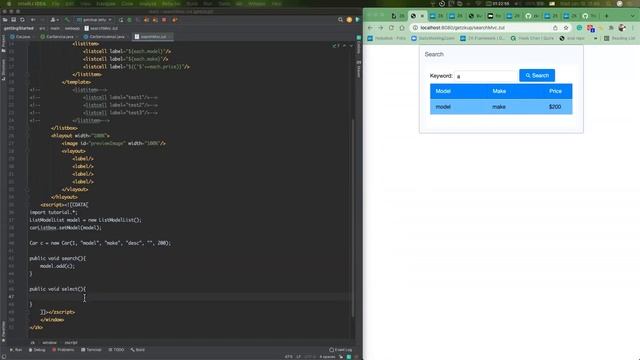The image size is (640, 360).
Task: Open the browser profile avatar
Action: tap(622, 28)
